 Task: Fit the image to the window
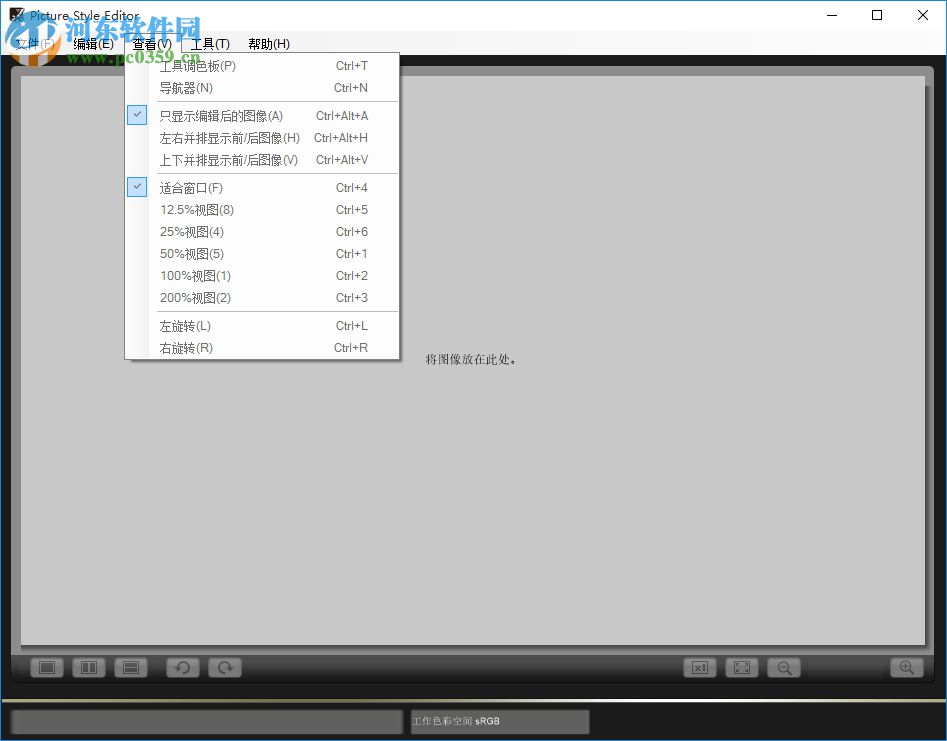tap(741, 667)
